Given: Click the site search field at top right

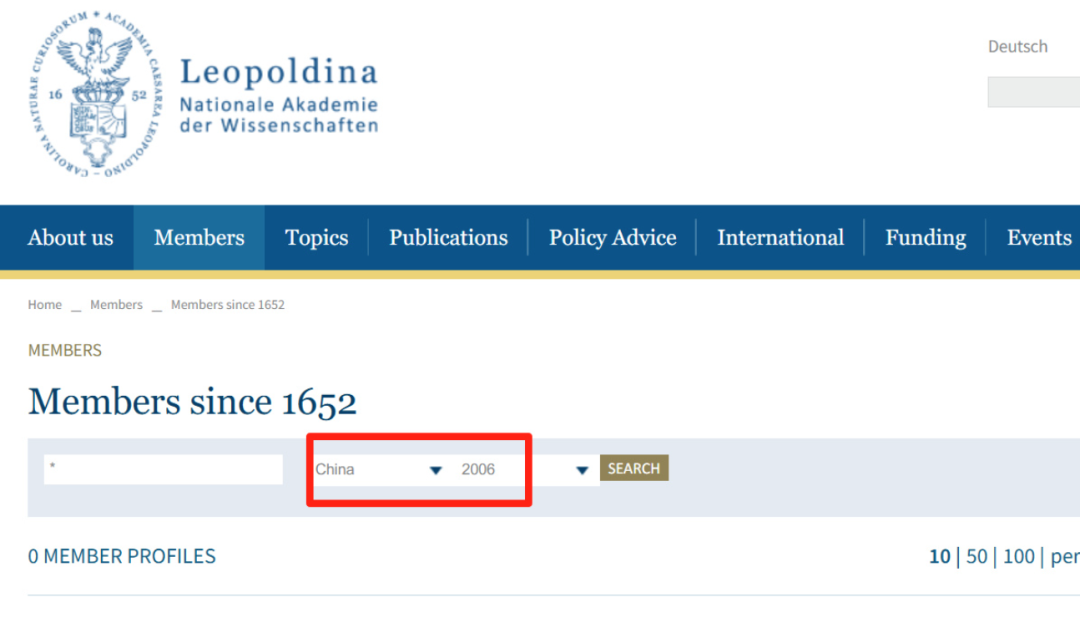Looking at the screenshot, I should [1033, 92].
